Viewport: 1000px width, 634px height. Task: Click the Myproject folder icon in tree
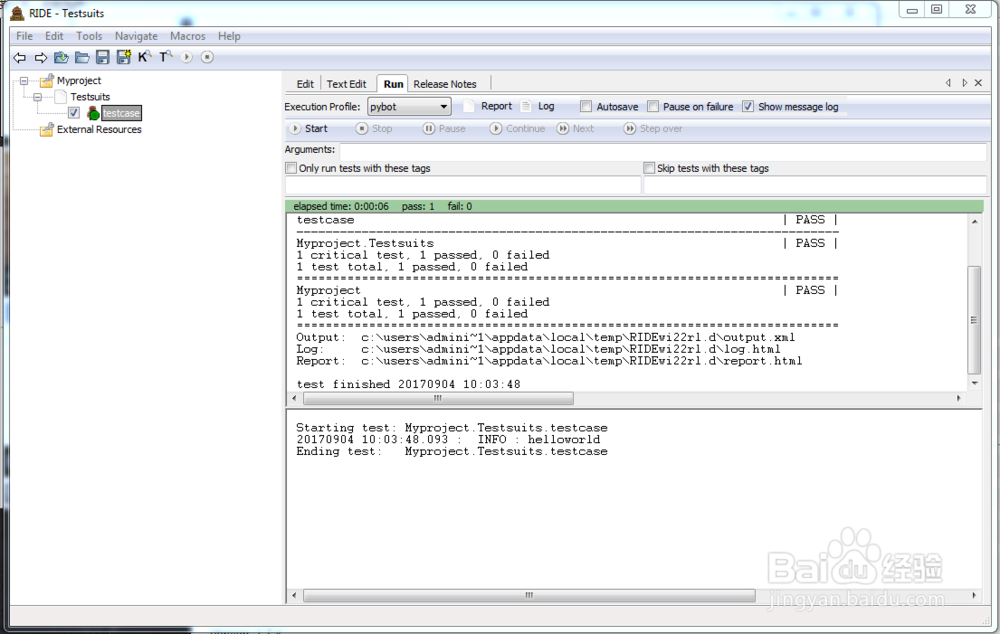pyautogui.click(x=47, y=80)
